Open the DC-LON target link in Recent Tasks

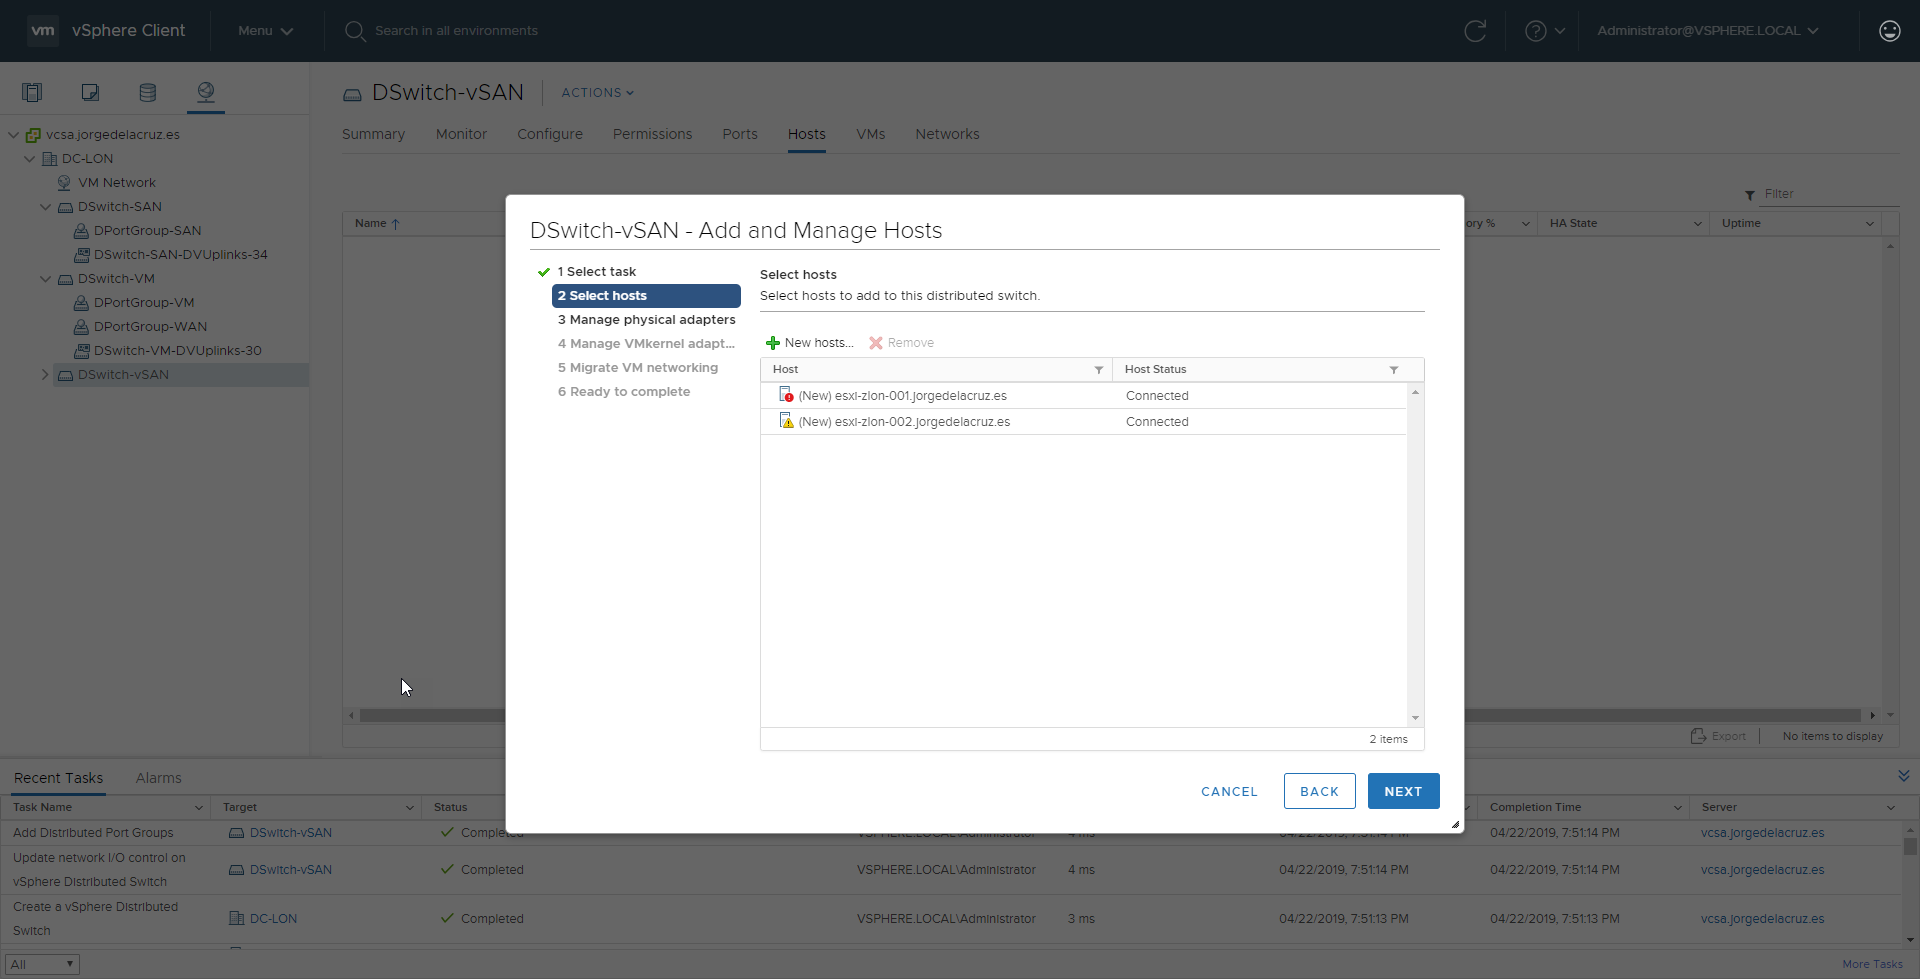273,919
